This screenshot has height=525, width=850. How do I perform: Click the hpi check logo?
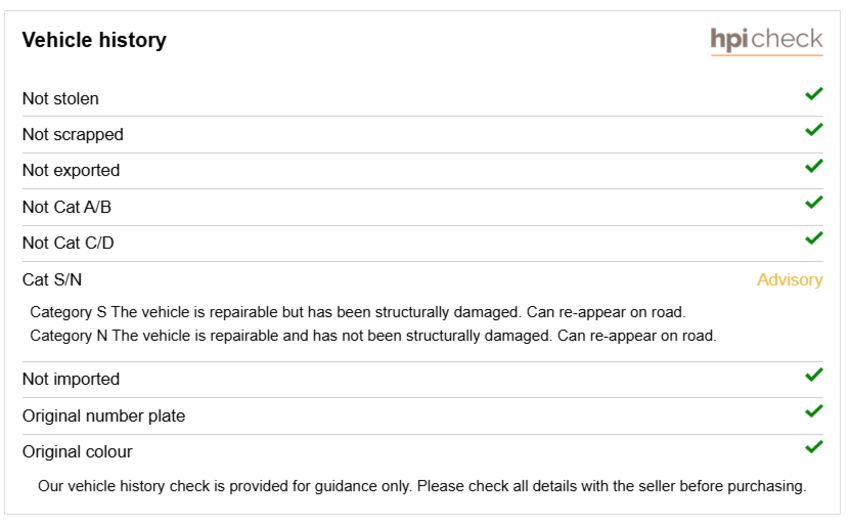tap(766, 41)
